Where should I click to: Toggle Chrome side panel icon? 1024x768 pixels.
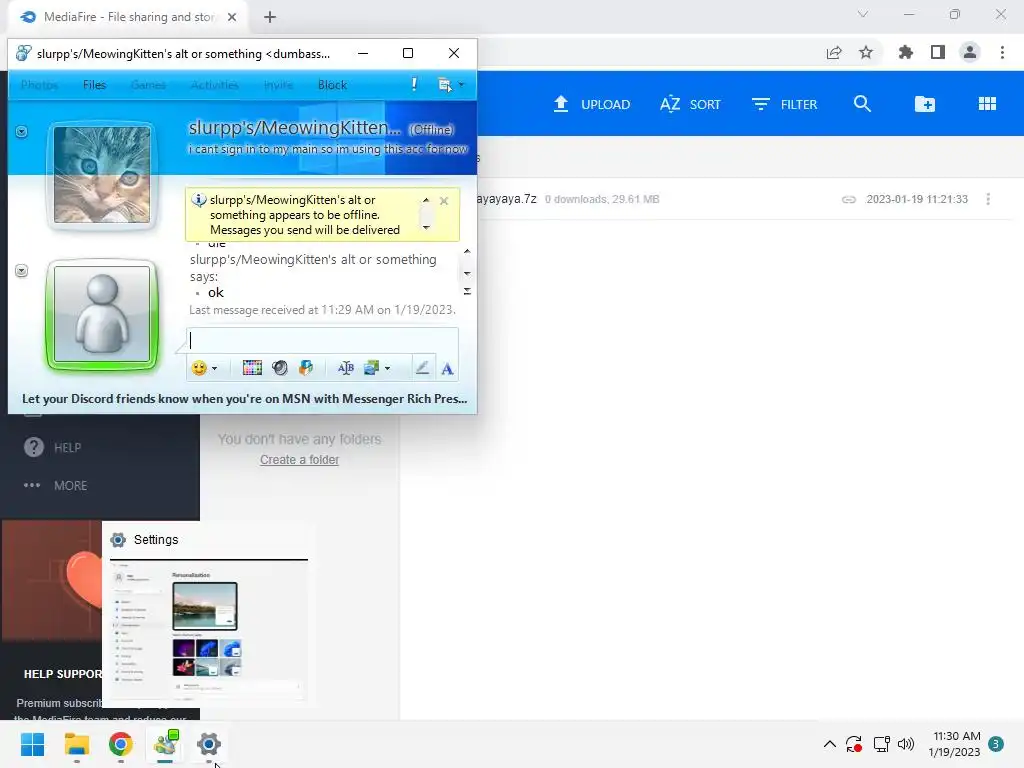[x=938, y=52]
